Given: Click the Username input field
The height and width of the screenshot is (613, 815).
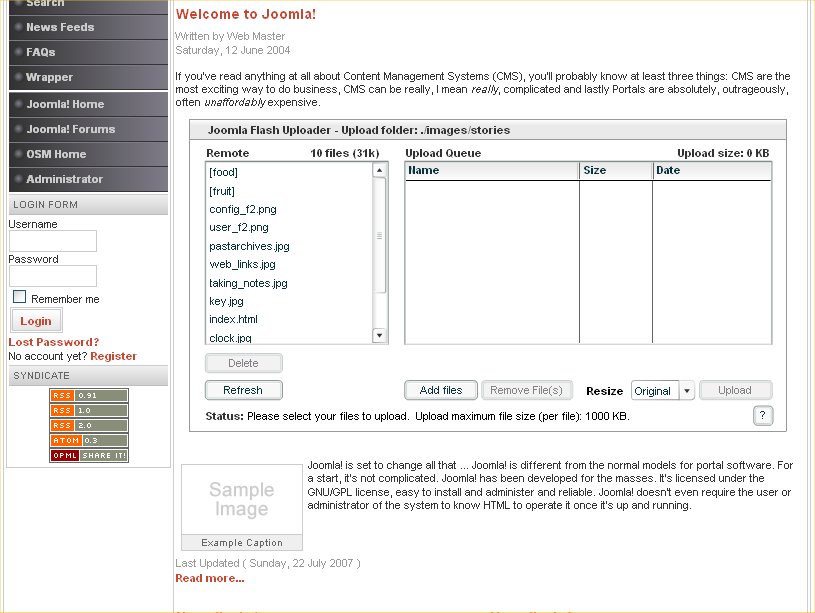Looking at the screenshot, I should pos(53,241).
